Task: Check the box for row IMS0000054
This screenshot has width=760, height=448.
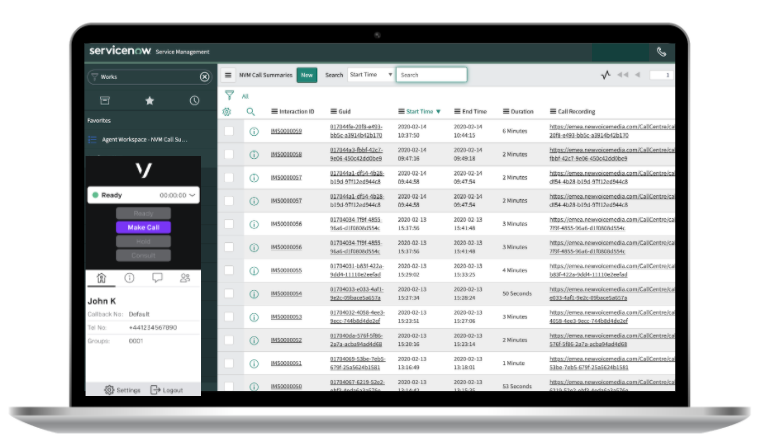Action: click(229, 293)
